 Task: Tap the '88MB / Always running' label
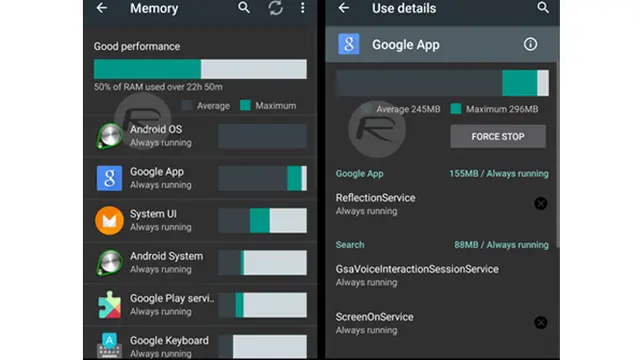tap(501, 244)
